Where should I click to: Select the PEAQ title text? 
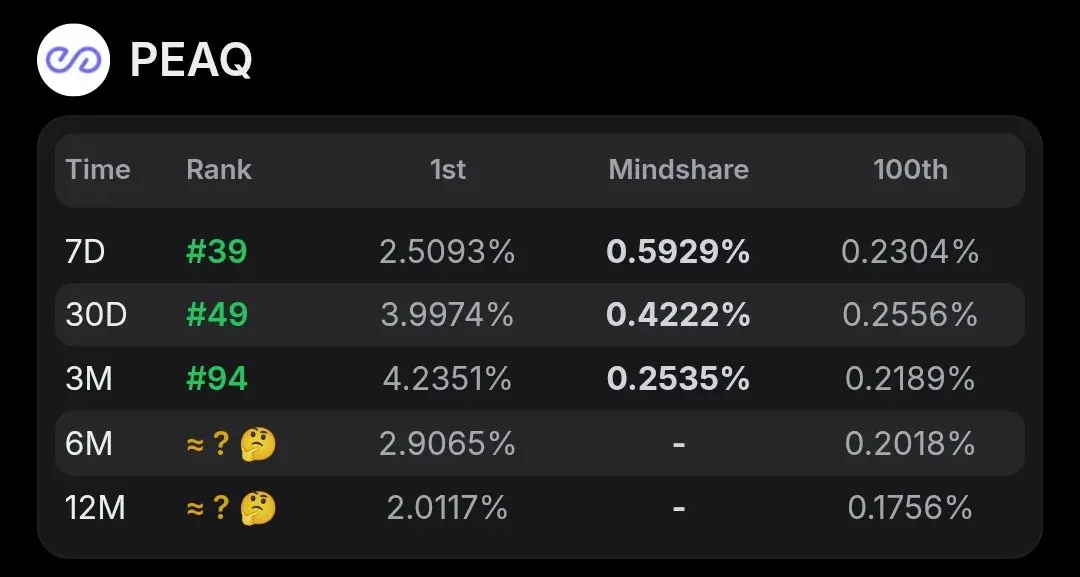click(x=191, y=60)
